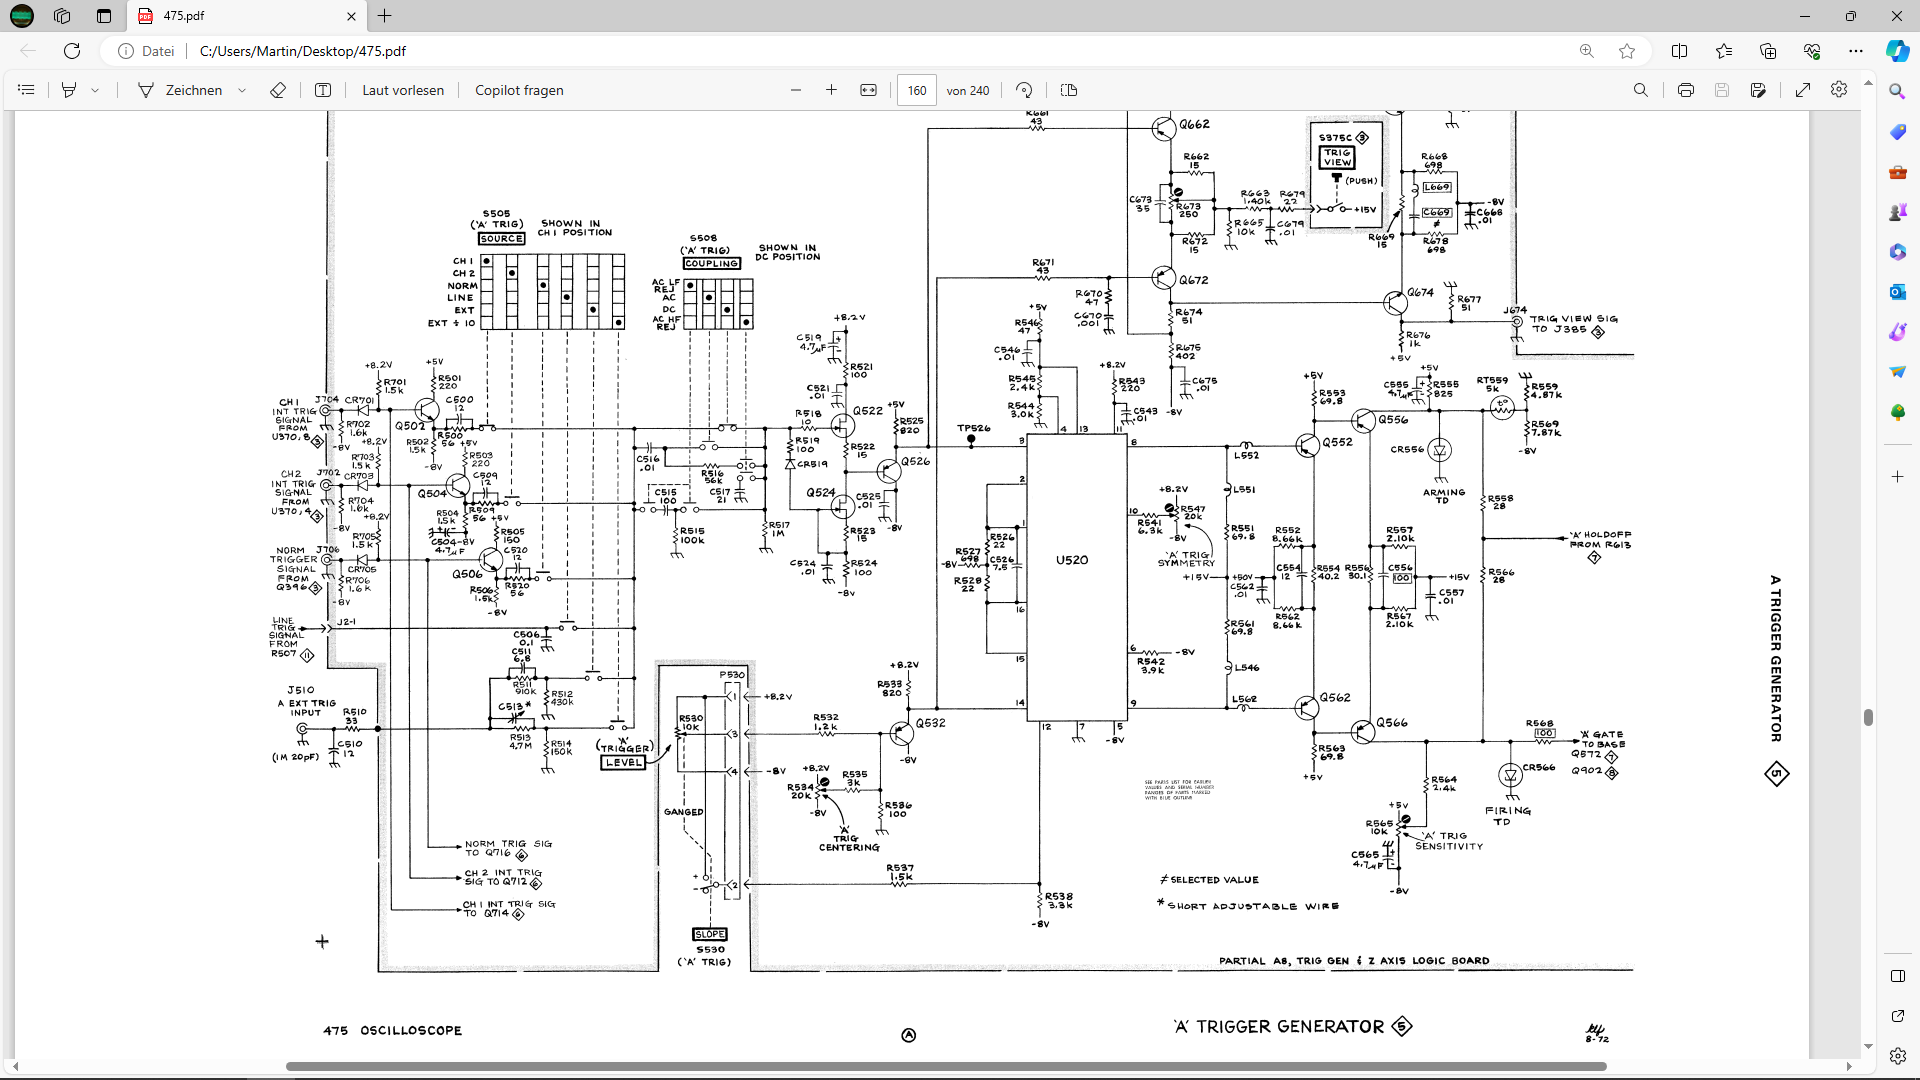This screenshot has height=1080, width=1920.
Task: Click the U520 chip label
Action: (1072, 560)
